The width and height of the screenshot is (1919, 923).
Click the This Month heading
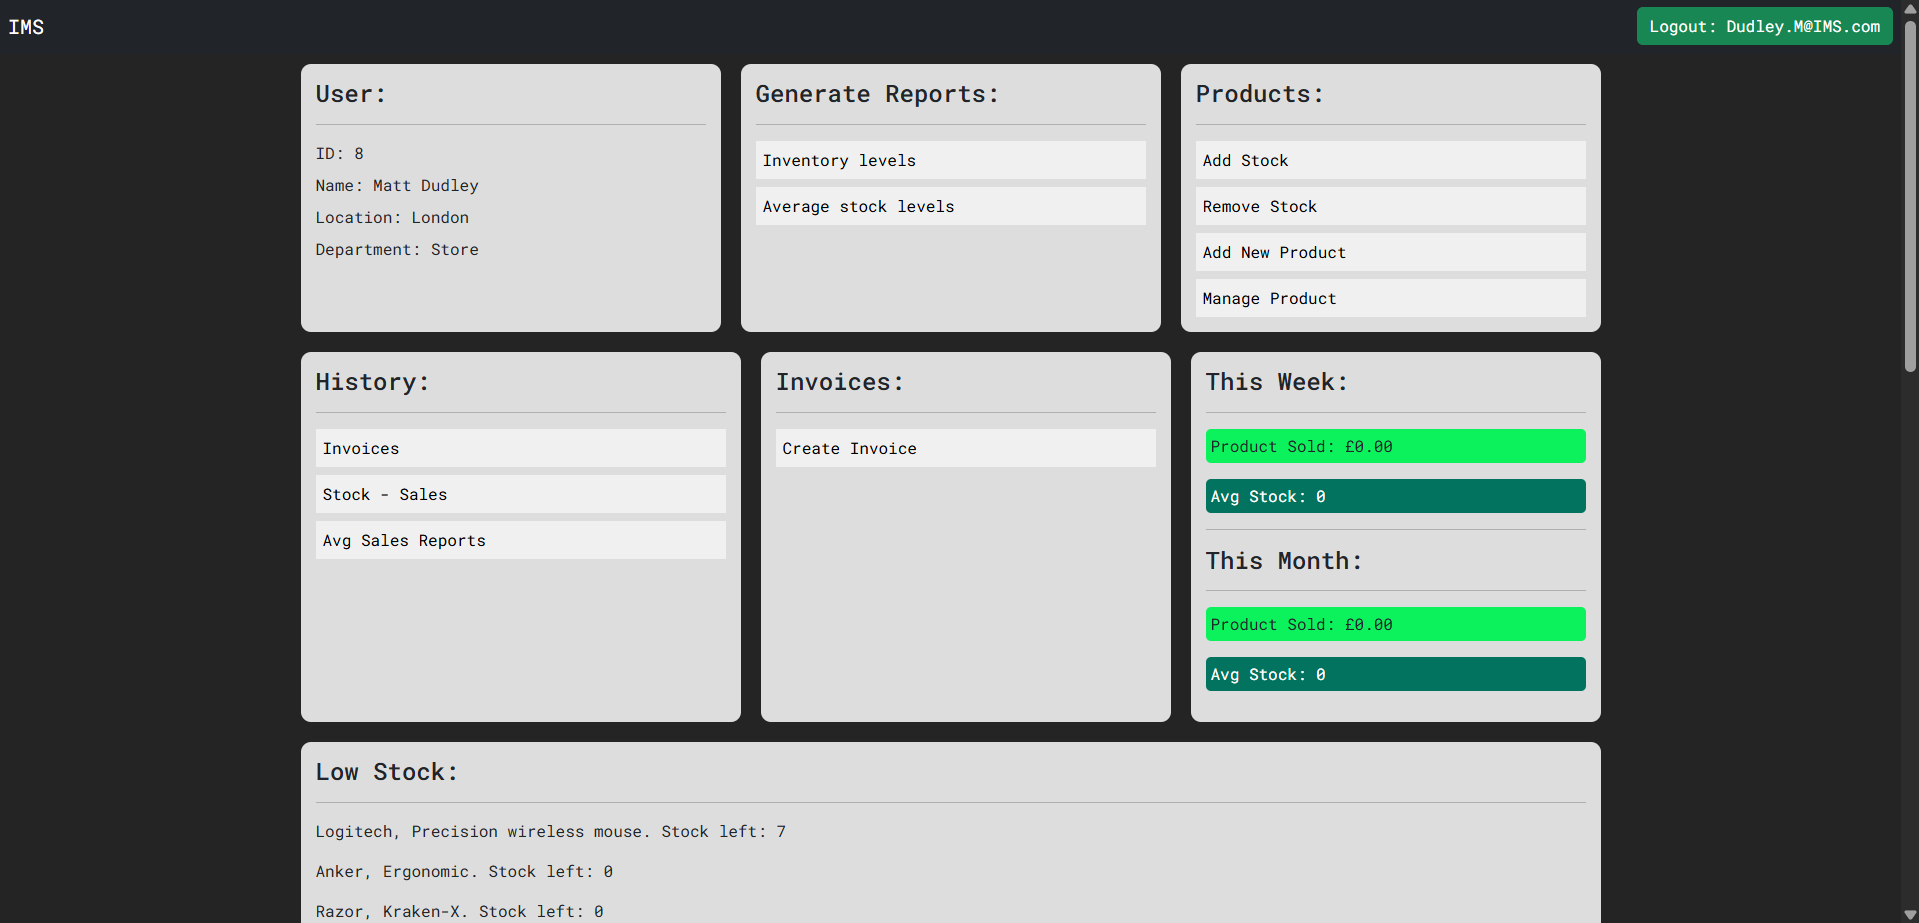pos(1284,560)
